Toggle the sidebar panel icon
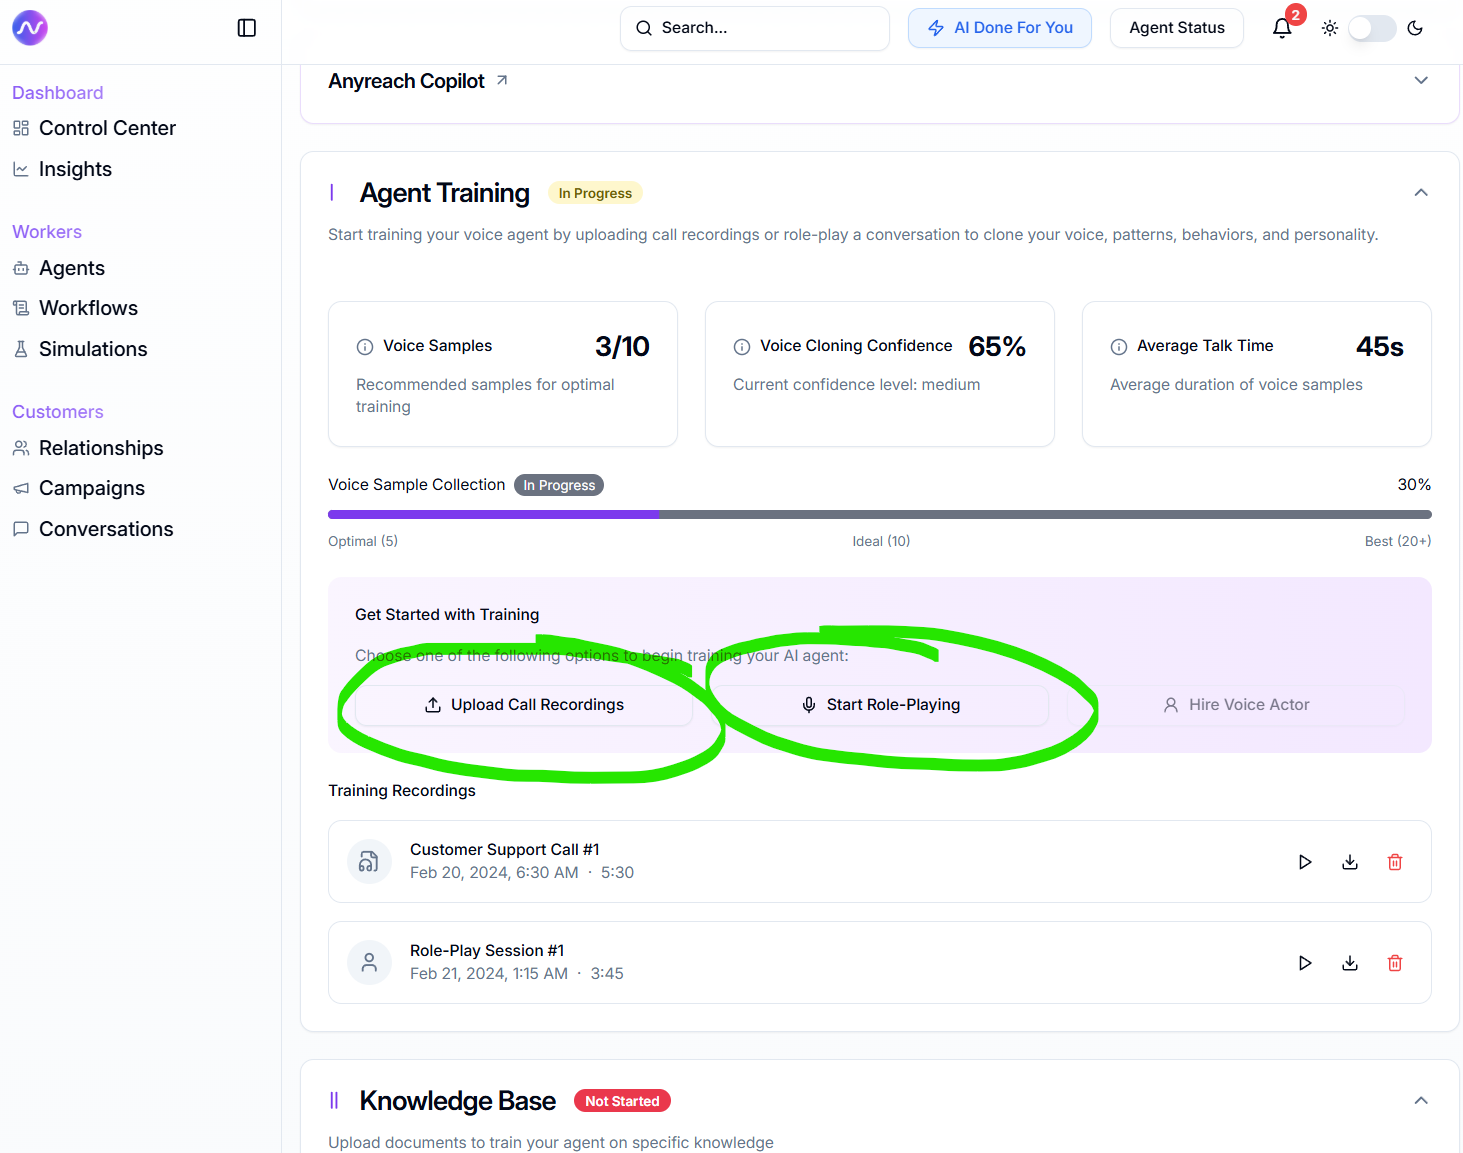1463x1153 pixels. click(247, 28)
